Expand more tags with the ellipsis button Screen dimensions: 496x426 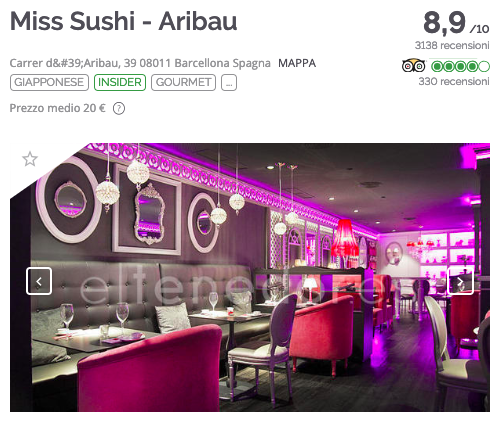[229, 83]
